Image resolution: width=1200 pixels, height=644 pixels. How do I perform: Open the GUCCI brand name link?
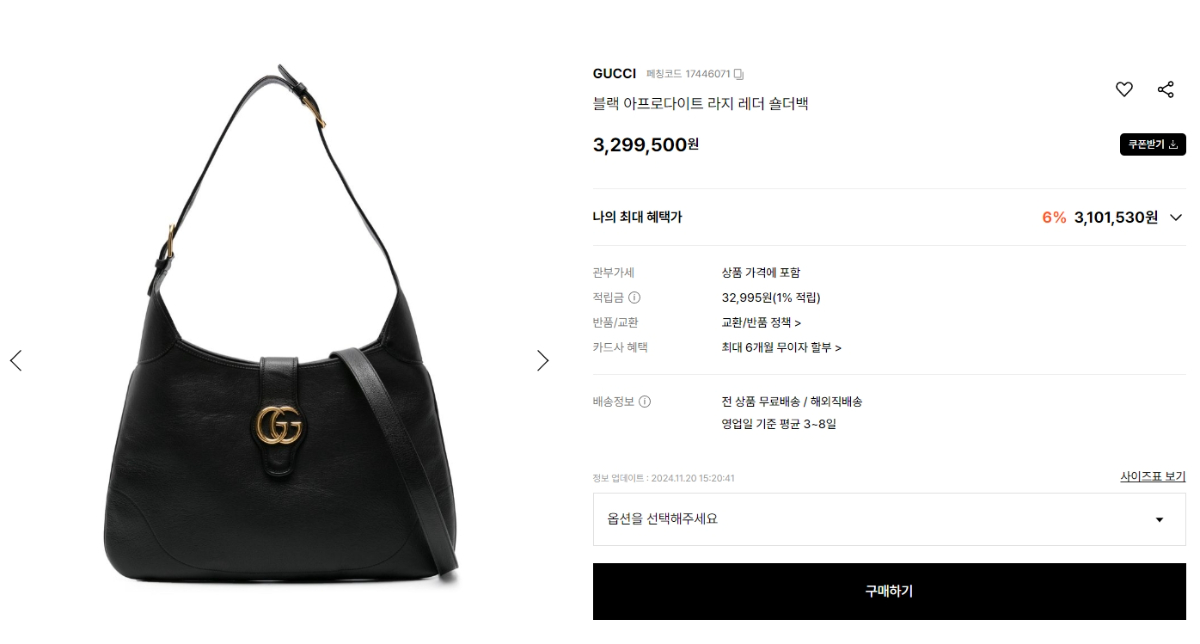click(614, 74)
